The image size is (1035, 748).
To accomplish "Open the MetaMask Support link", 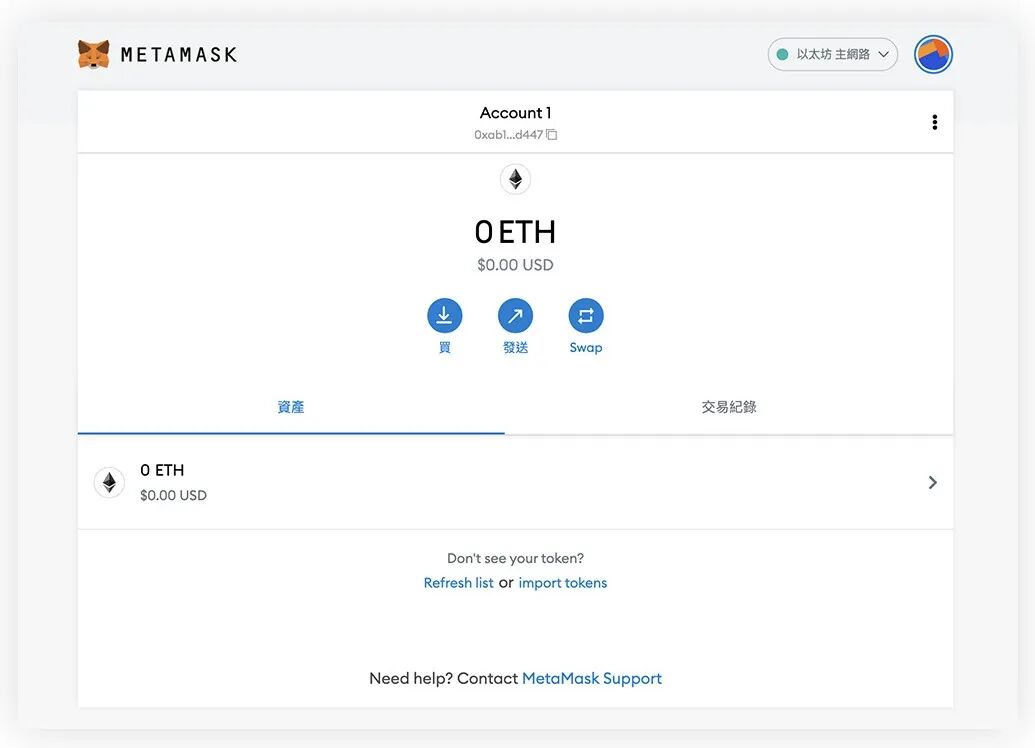I will 591,679.
